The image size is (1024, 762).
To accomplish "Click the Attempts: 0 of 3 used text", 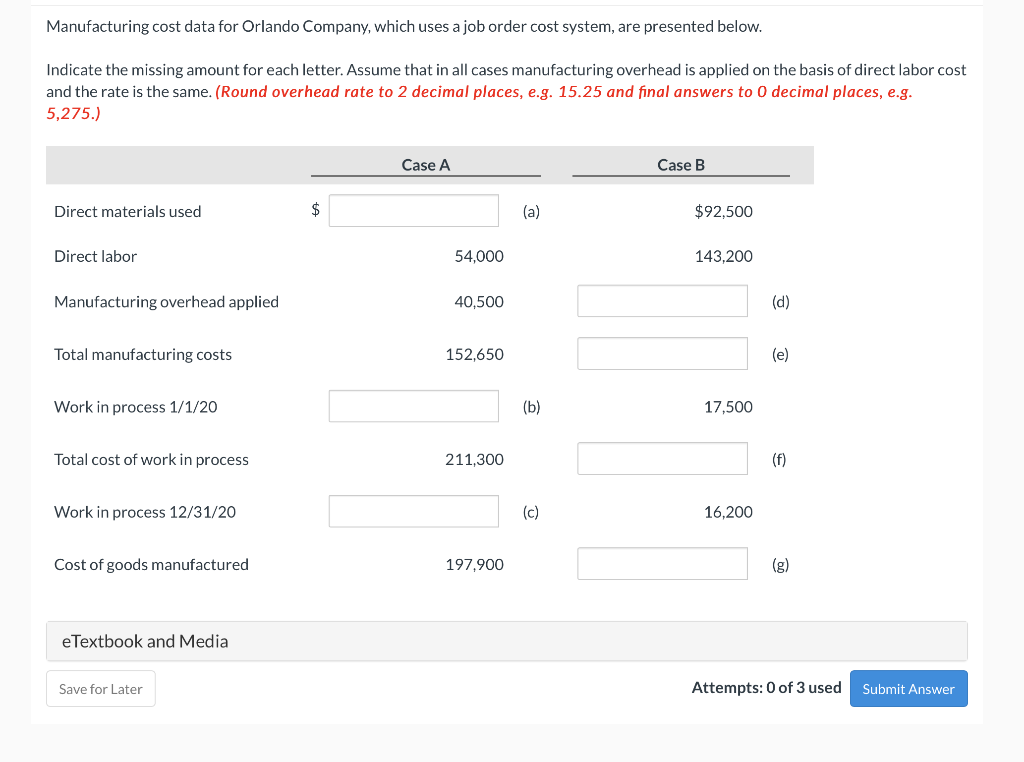I will coord(766,687).
